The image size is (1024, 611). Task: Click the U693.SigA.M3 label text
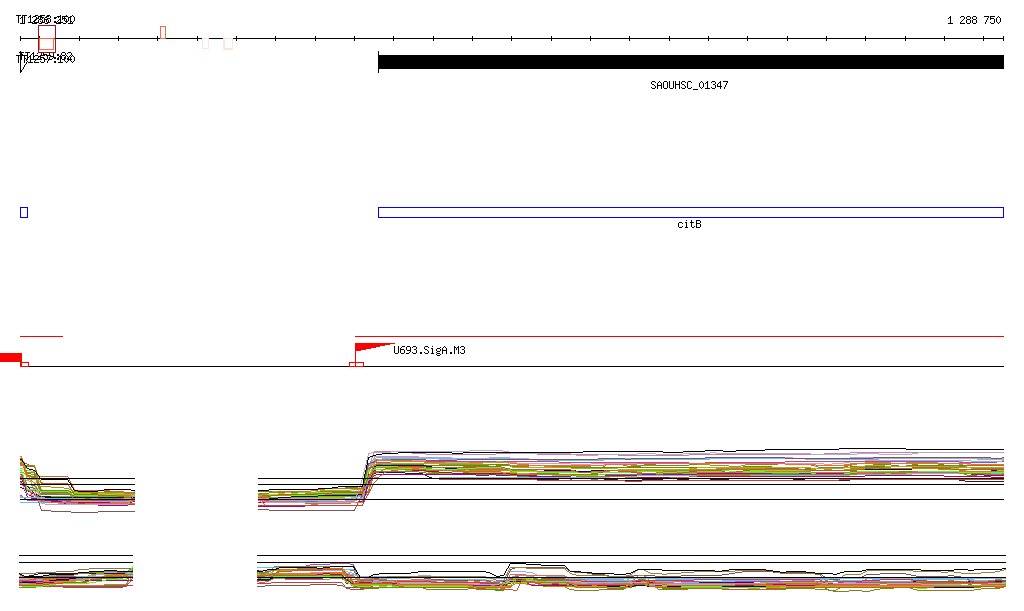429,351
